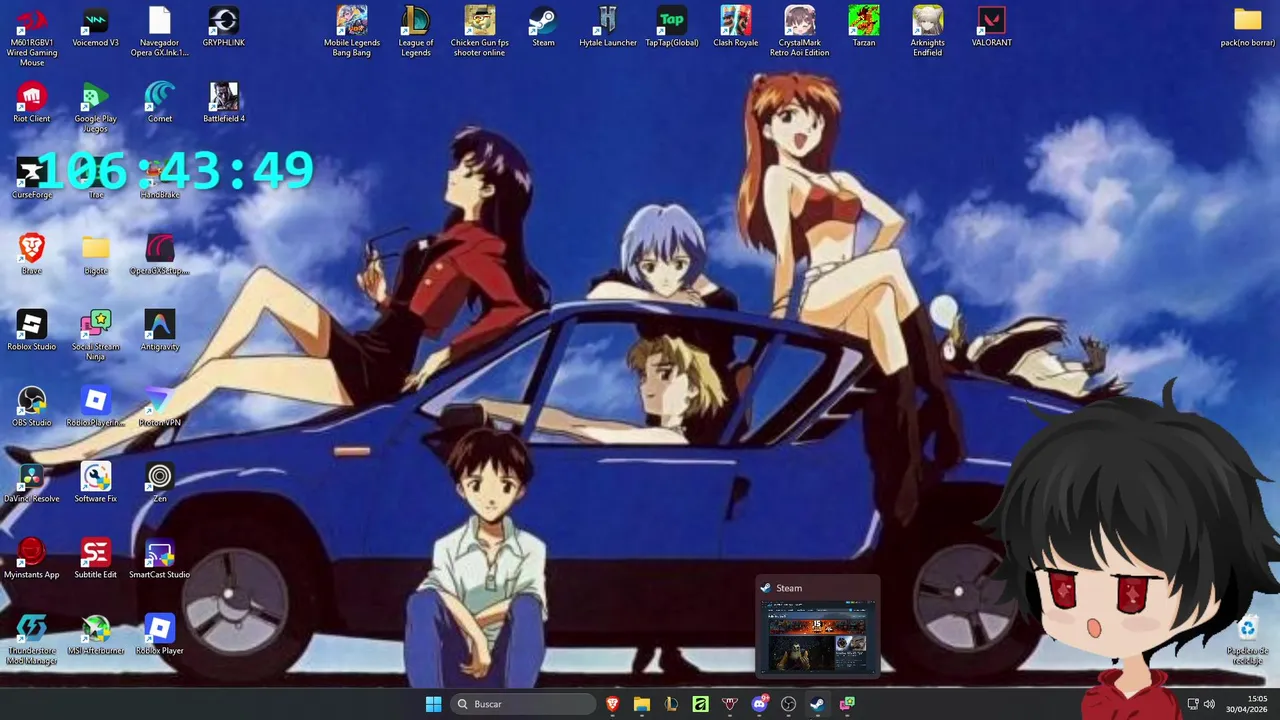The width and height of the screenshot is (1280, 720).
Task: Open the Windows Start menu button
Action: [x=433, y=704]
